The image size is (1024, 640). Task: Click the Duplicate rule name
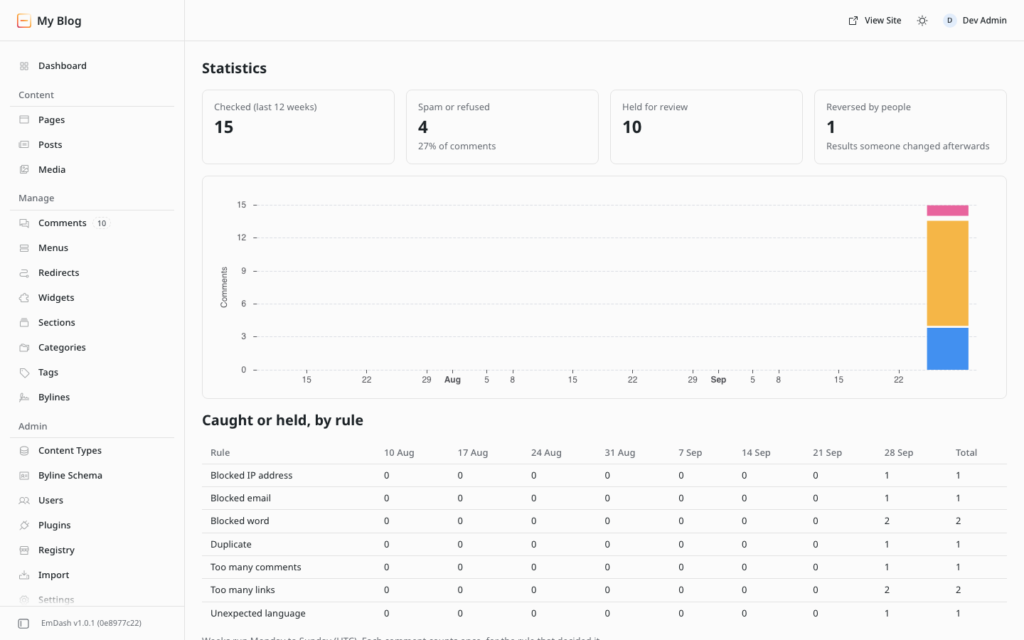pyautogui.click(x=231, y=544)
